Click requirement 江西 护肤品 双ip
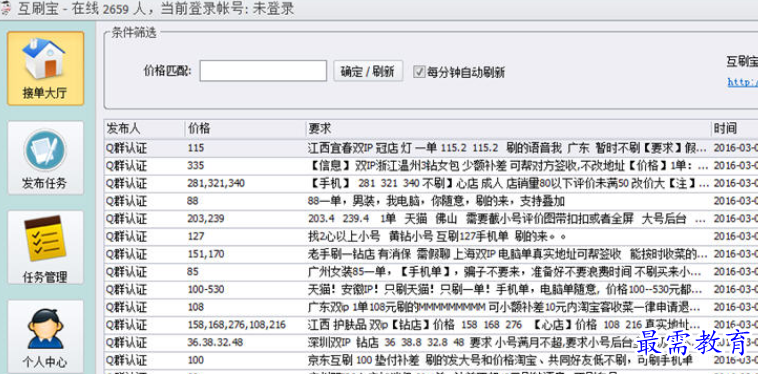758x374 pixels. pos(505,325)
